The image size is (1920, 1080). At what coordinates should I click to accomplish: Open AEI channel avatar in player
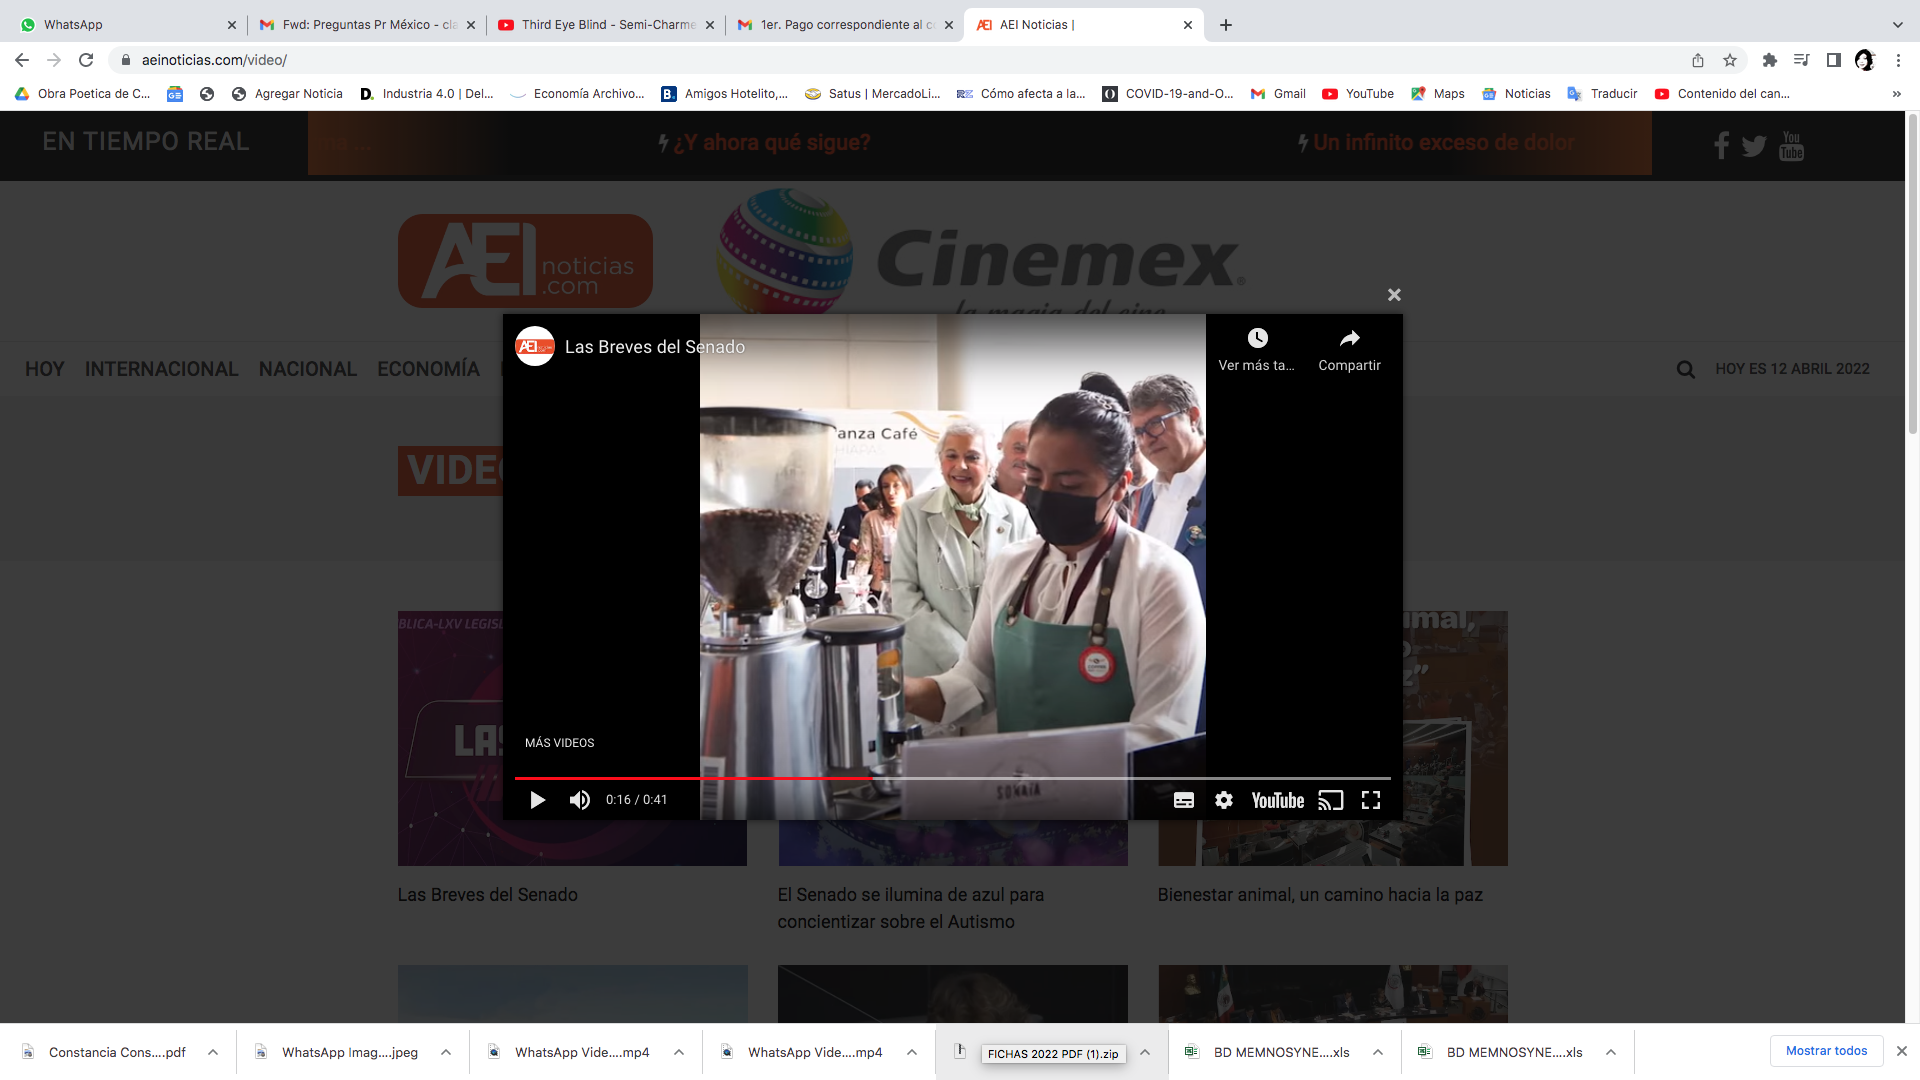click(535, 346)
